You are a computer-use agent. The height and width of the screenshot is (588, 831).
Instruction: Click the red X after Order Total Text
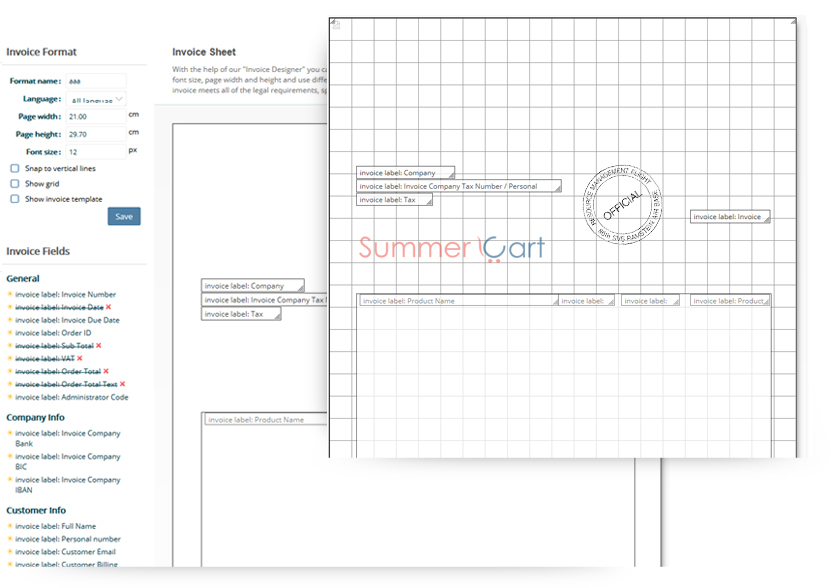pos(122,384)
